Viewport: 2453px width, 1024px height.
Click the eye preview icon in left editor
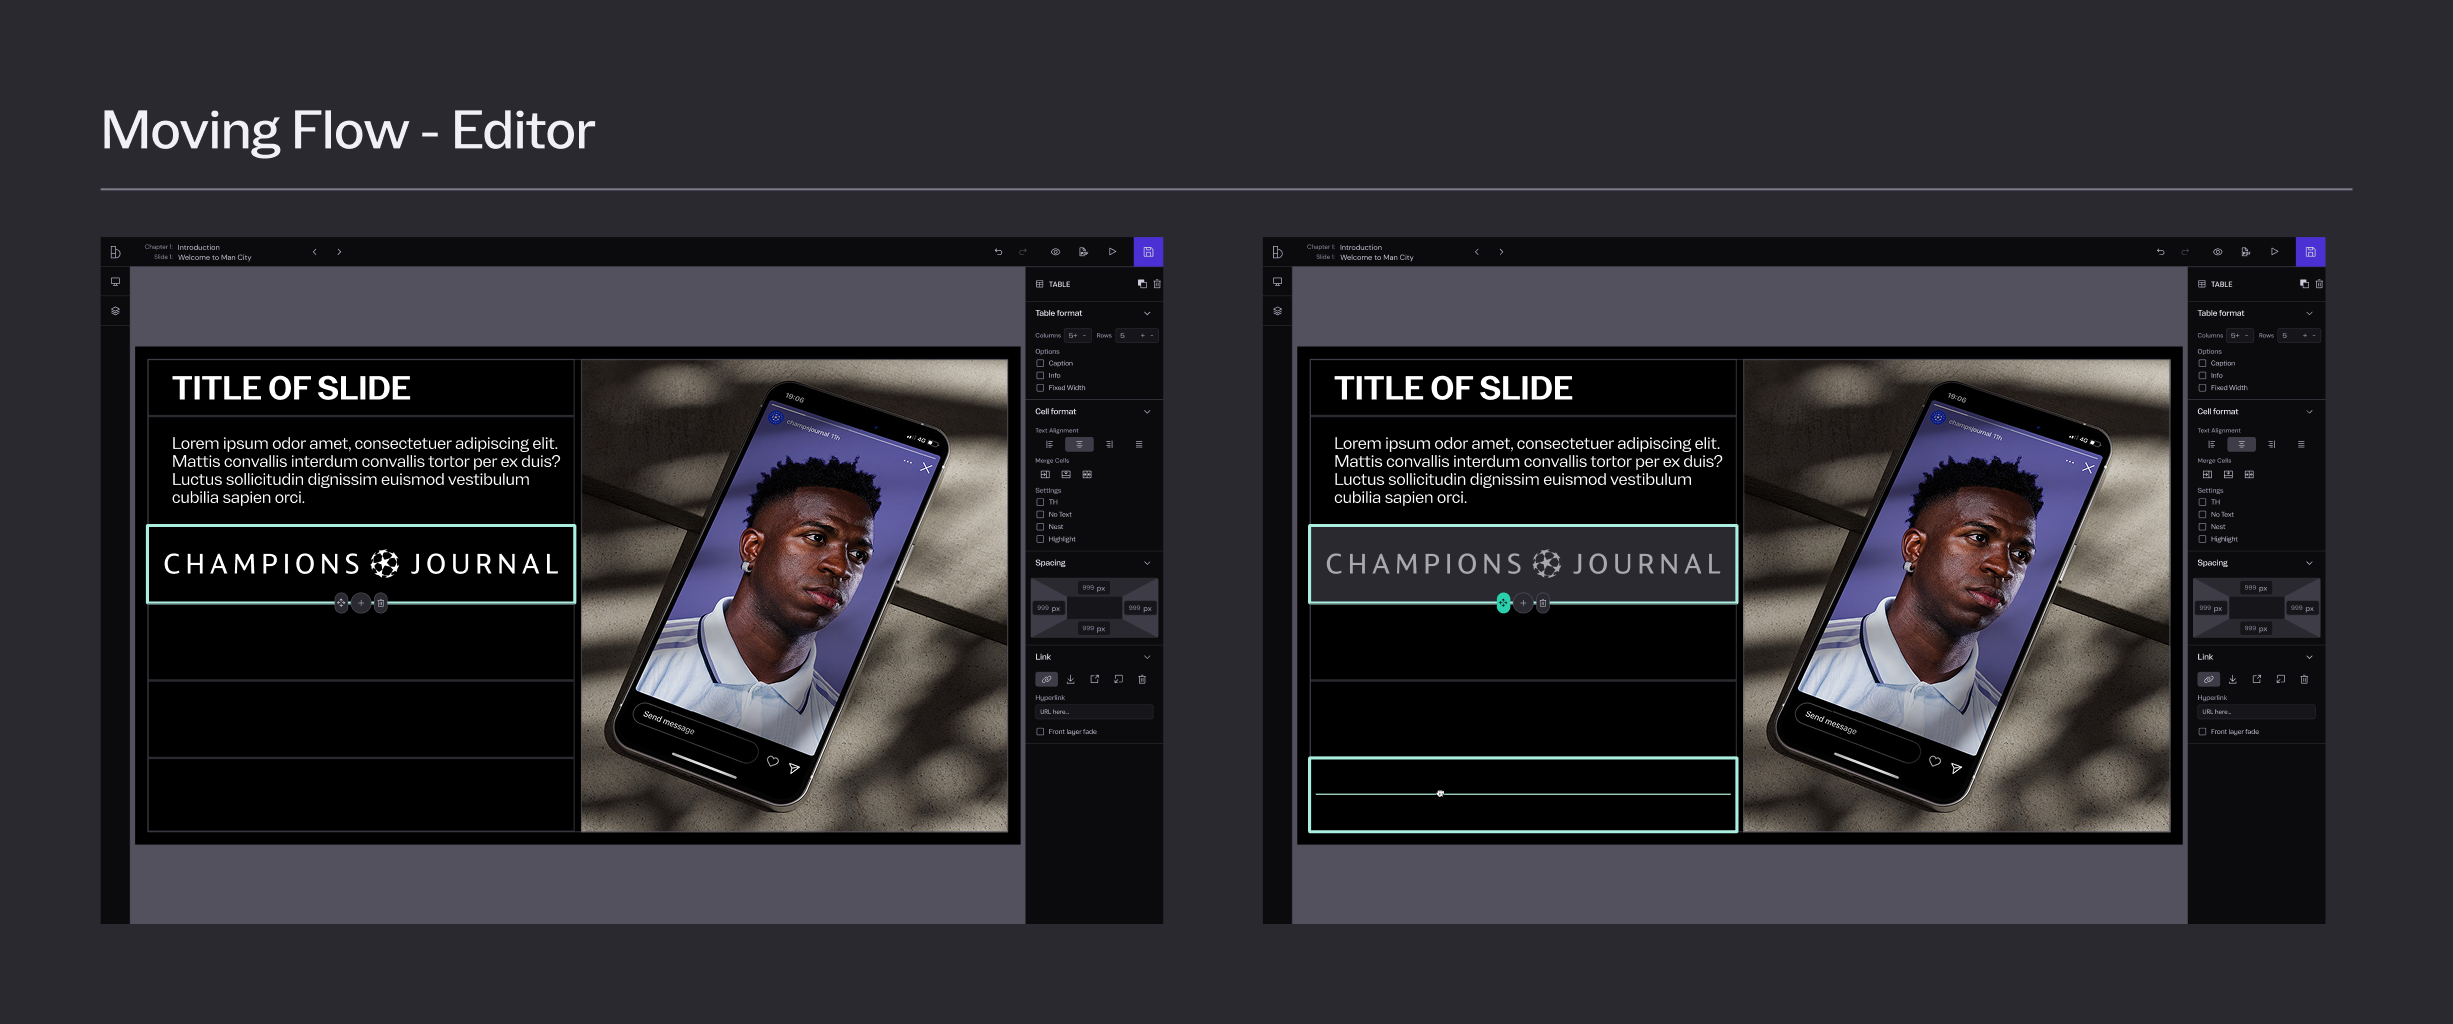click(x=1055, y=252)
